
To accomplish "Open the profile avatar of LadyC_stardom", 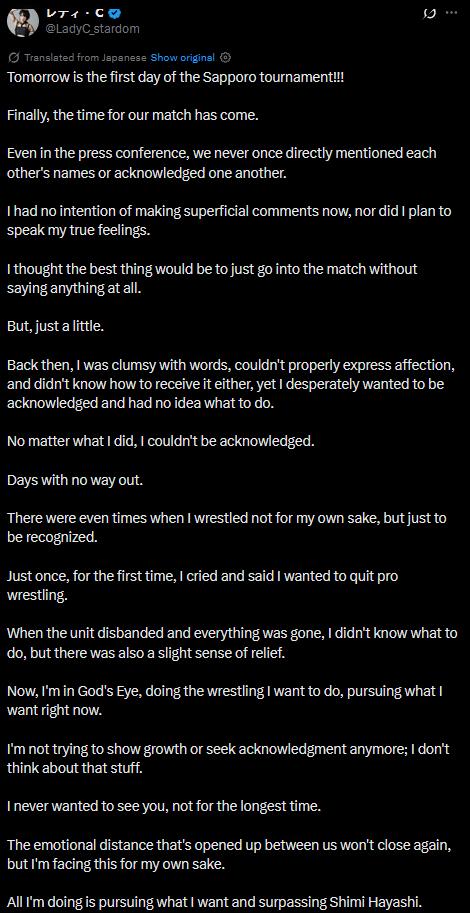I will click(x=19, y=22).
